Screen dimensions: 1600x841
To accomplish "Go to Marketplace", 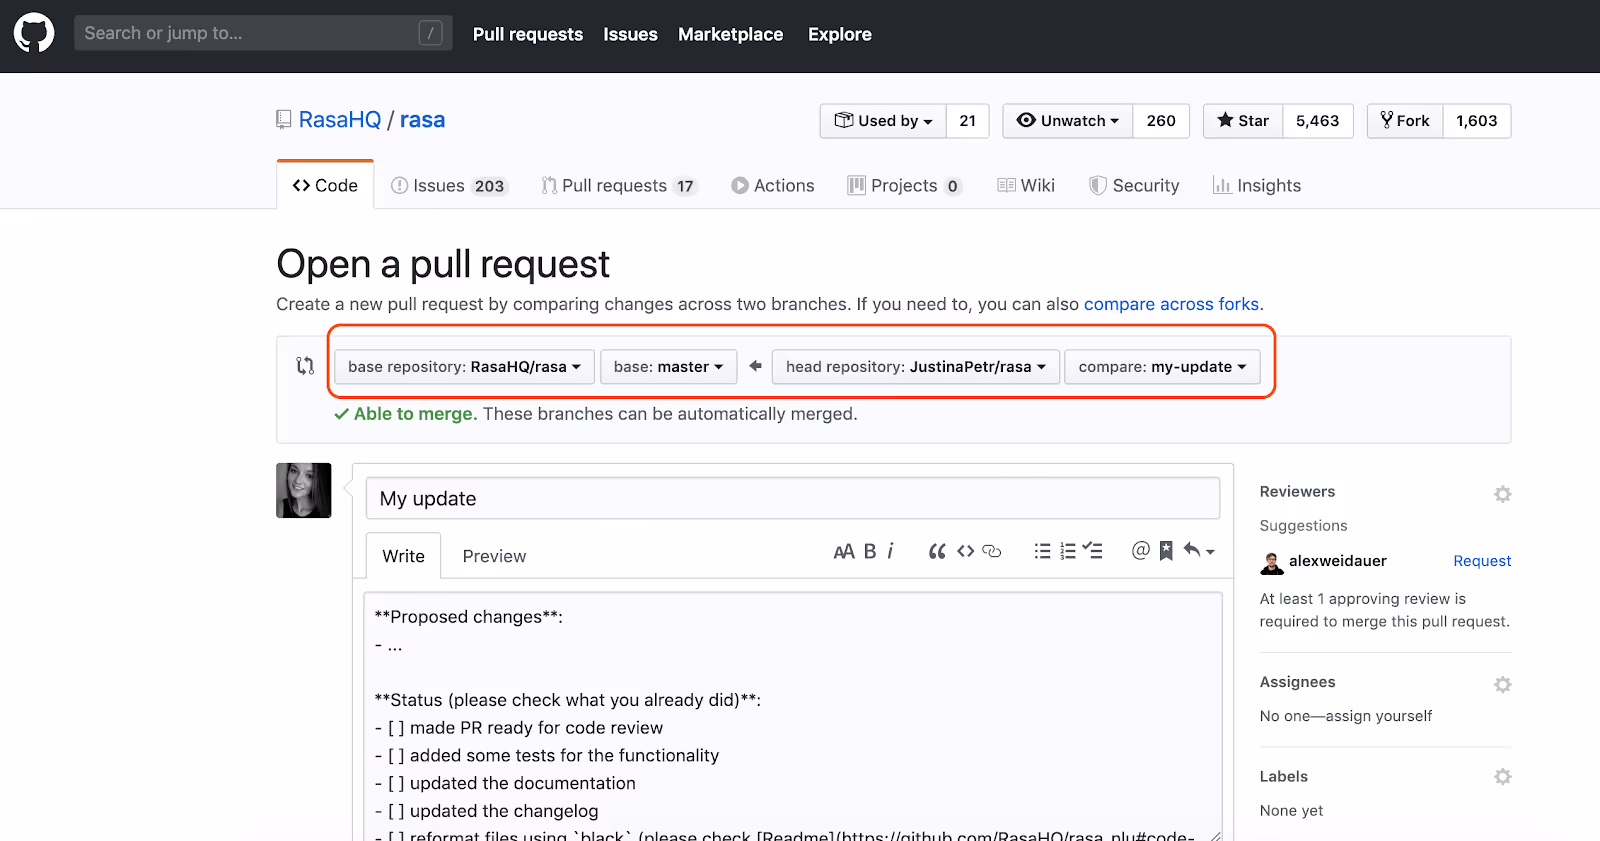I will click(730, 34).
